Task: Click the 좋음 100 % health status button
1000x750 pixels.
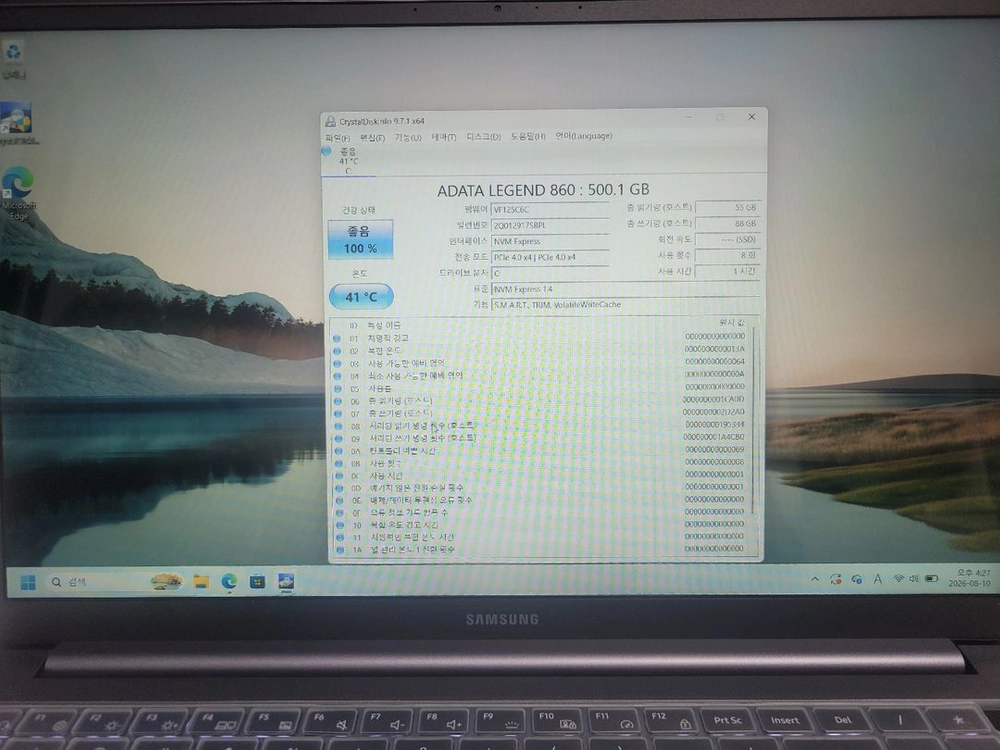Action: point(360,239)
